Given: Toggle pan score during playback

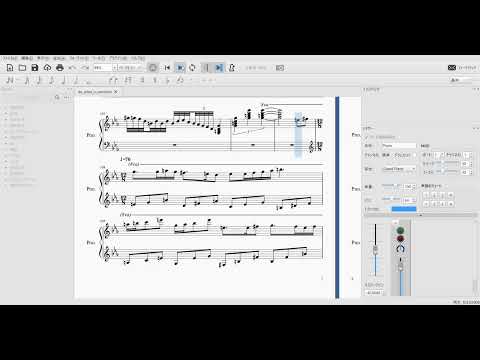Looking at the screenshot, I should [x=219, y=68].
